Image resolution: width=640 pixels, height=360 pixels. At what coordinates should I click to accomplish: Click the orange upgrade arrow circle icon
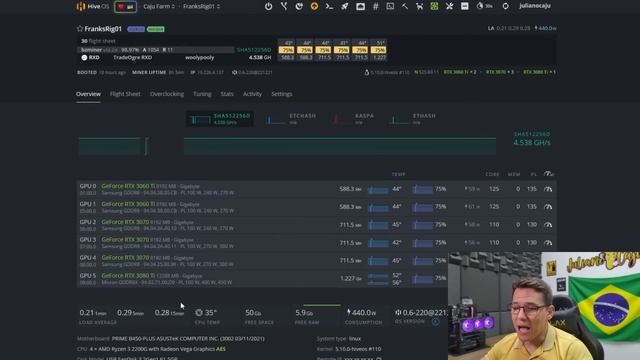(314, 6)
